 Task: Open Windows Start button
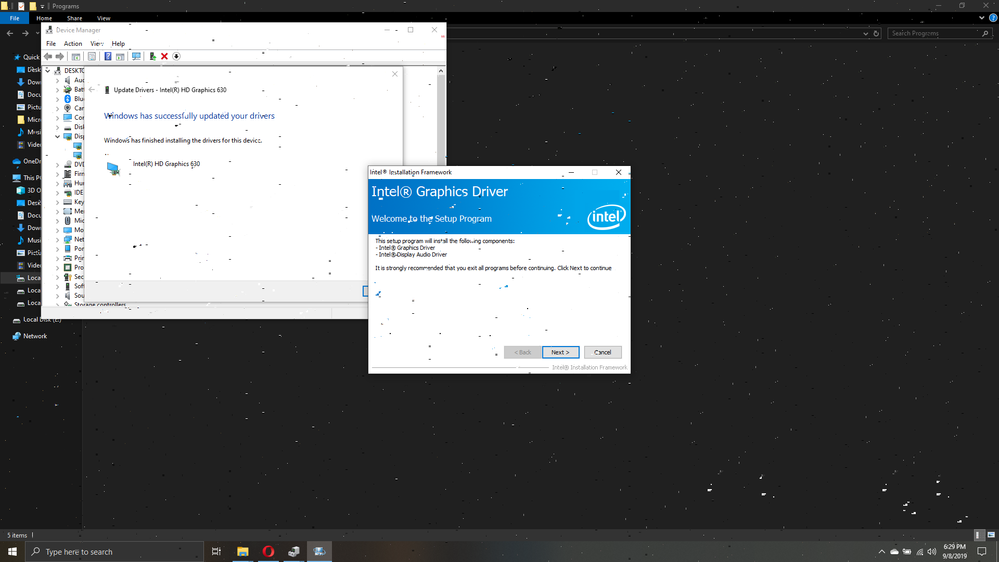pyautogui.click(x=12, y=552)
